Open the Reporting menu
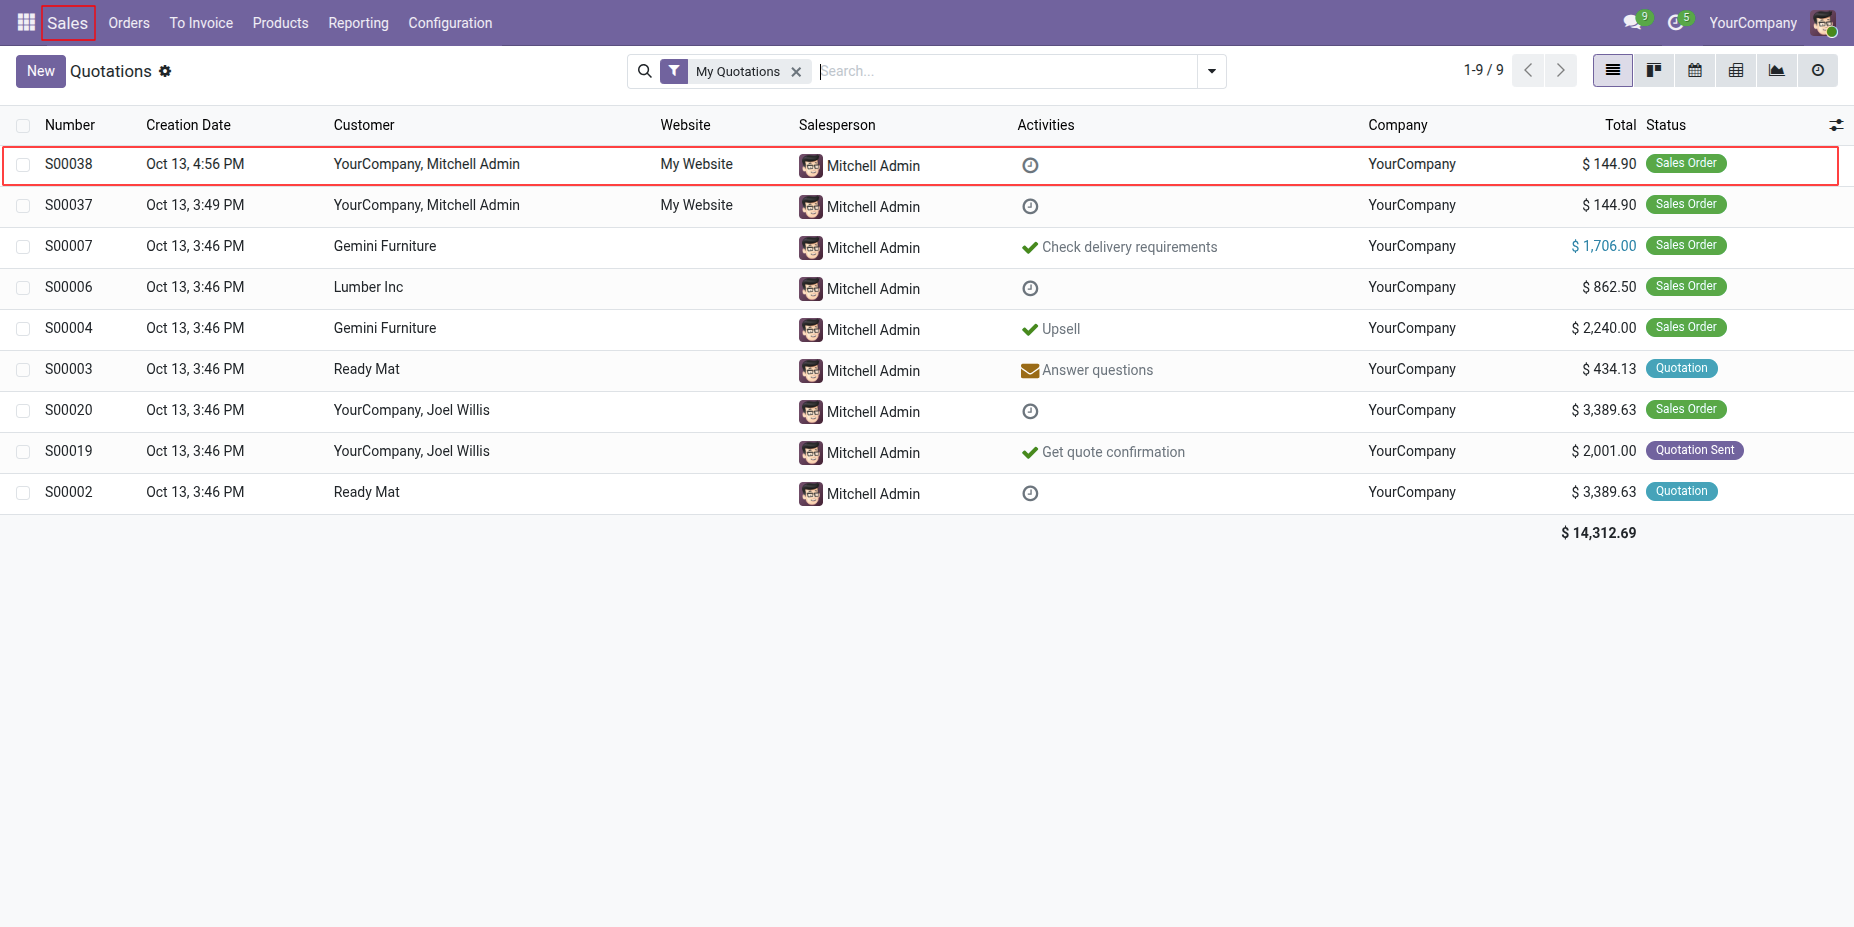 pos(358,23)
